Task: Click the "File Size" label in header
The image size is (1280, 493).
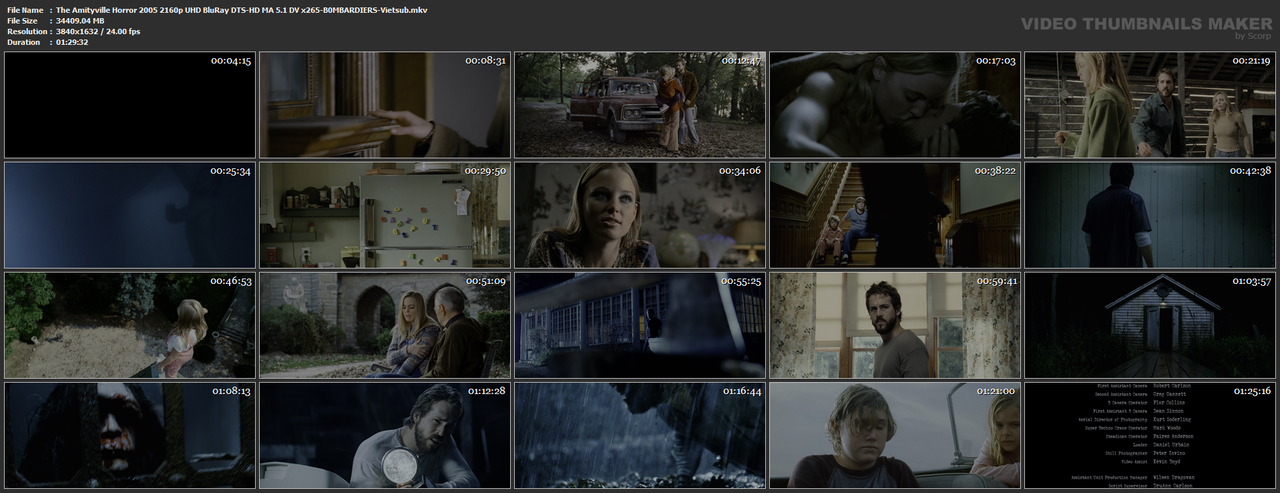Action: pyautogui.click(x=22, y=20)
